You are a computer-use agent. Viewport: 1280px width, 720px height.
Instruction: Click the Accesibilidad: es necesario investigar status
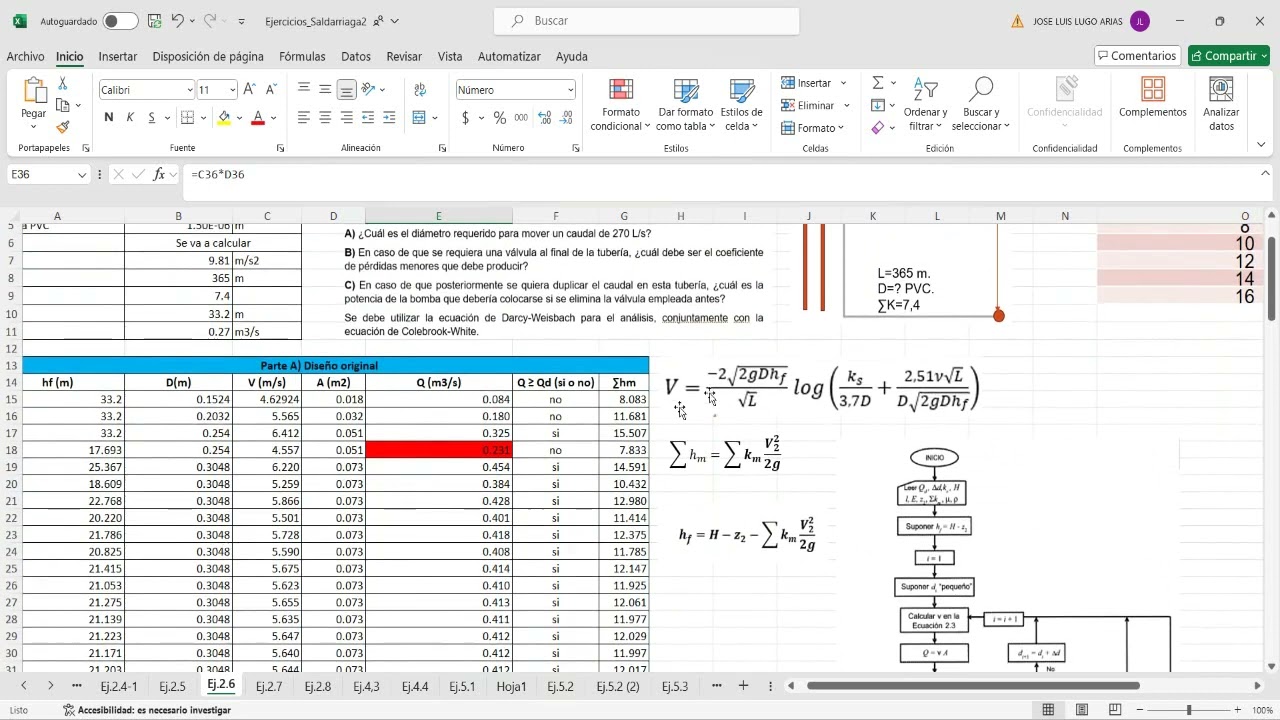[146, 710]
